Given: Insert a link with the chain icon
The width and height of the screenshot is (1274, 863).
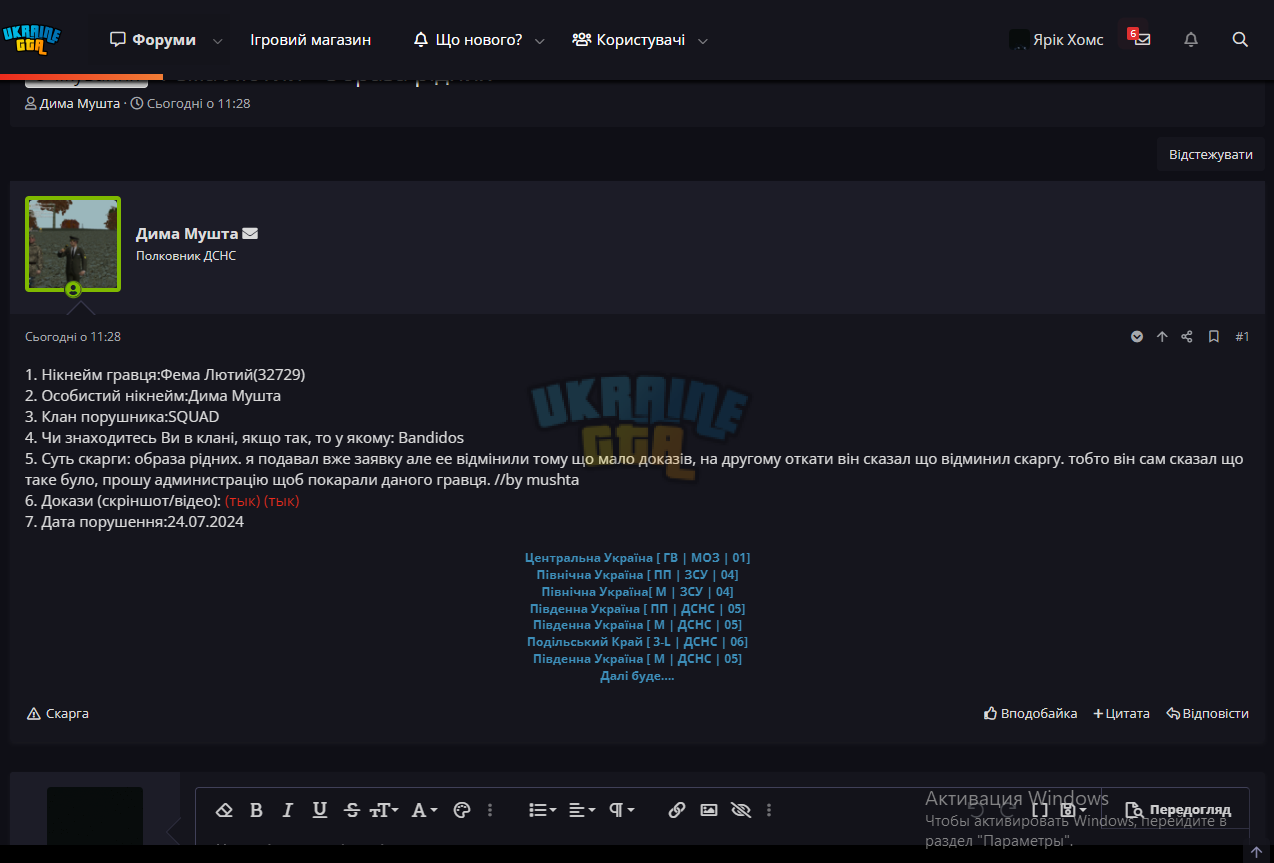Looking at the screenshot, I should (677, 810).
